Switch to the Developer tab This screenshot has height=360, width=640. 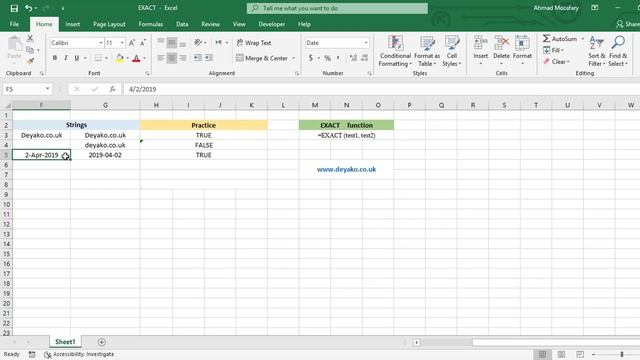point(271,24)
